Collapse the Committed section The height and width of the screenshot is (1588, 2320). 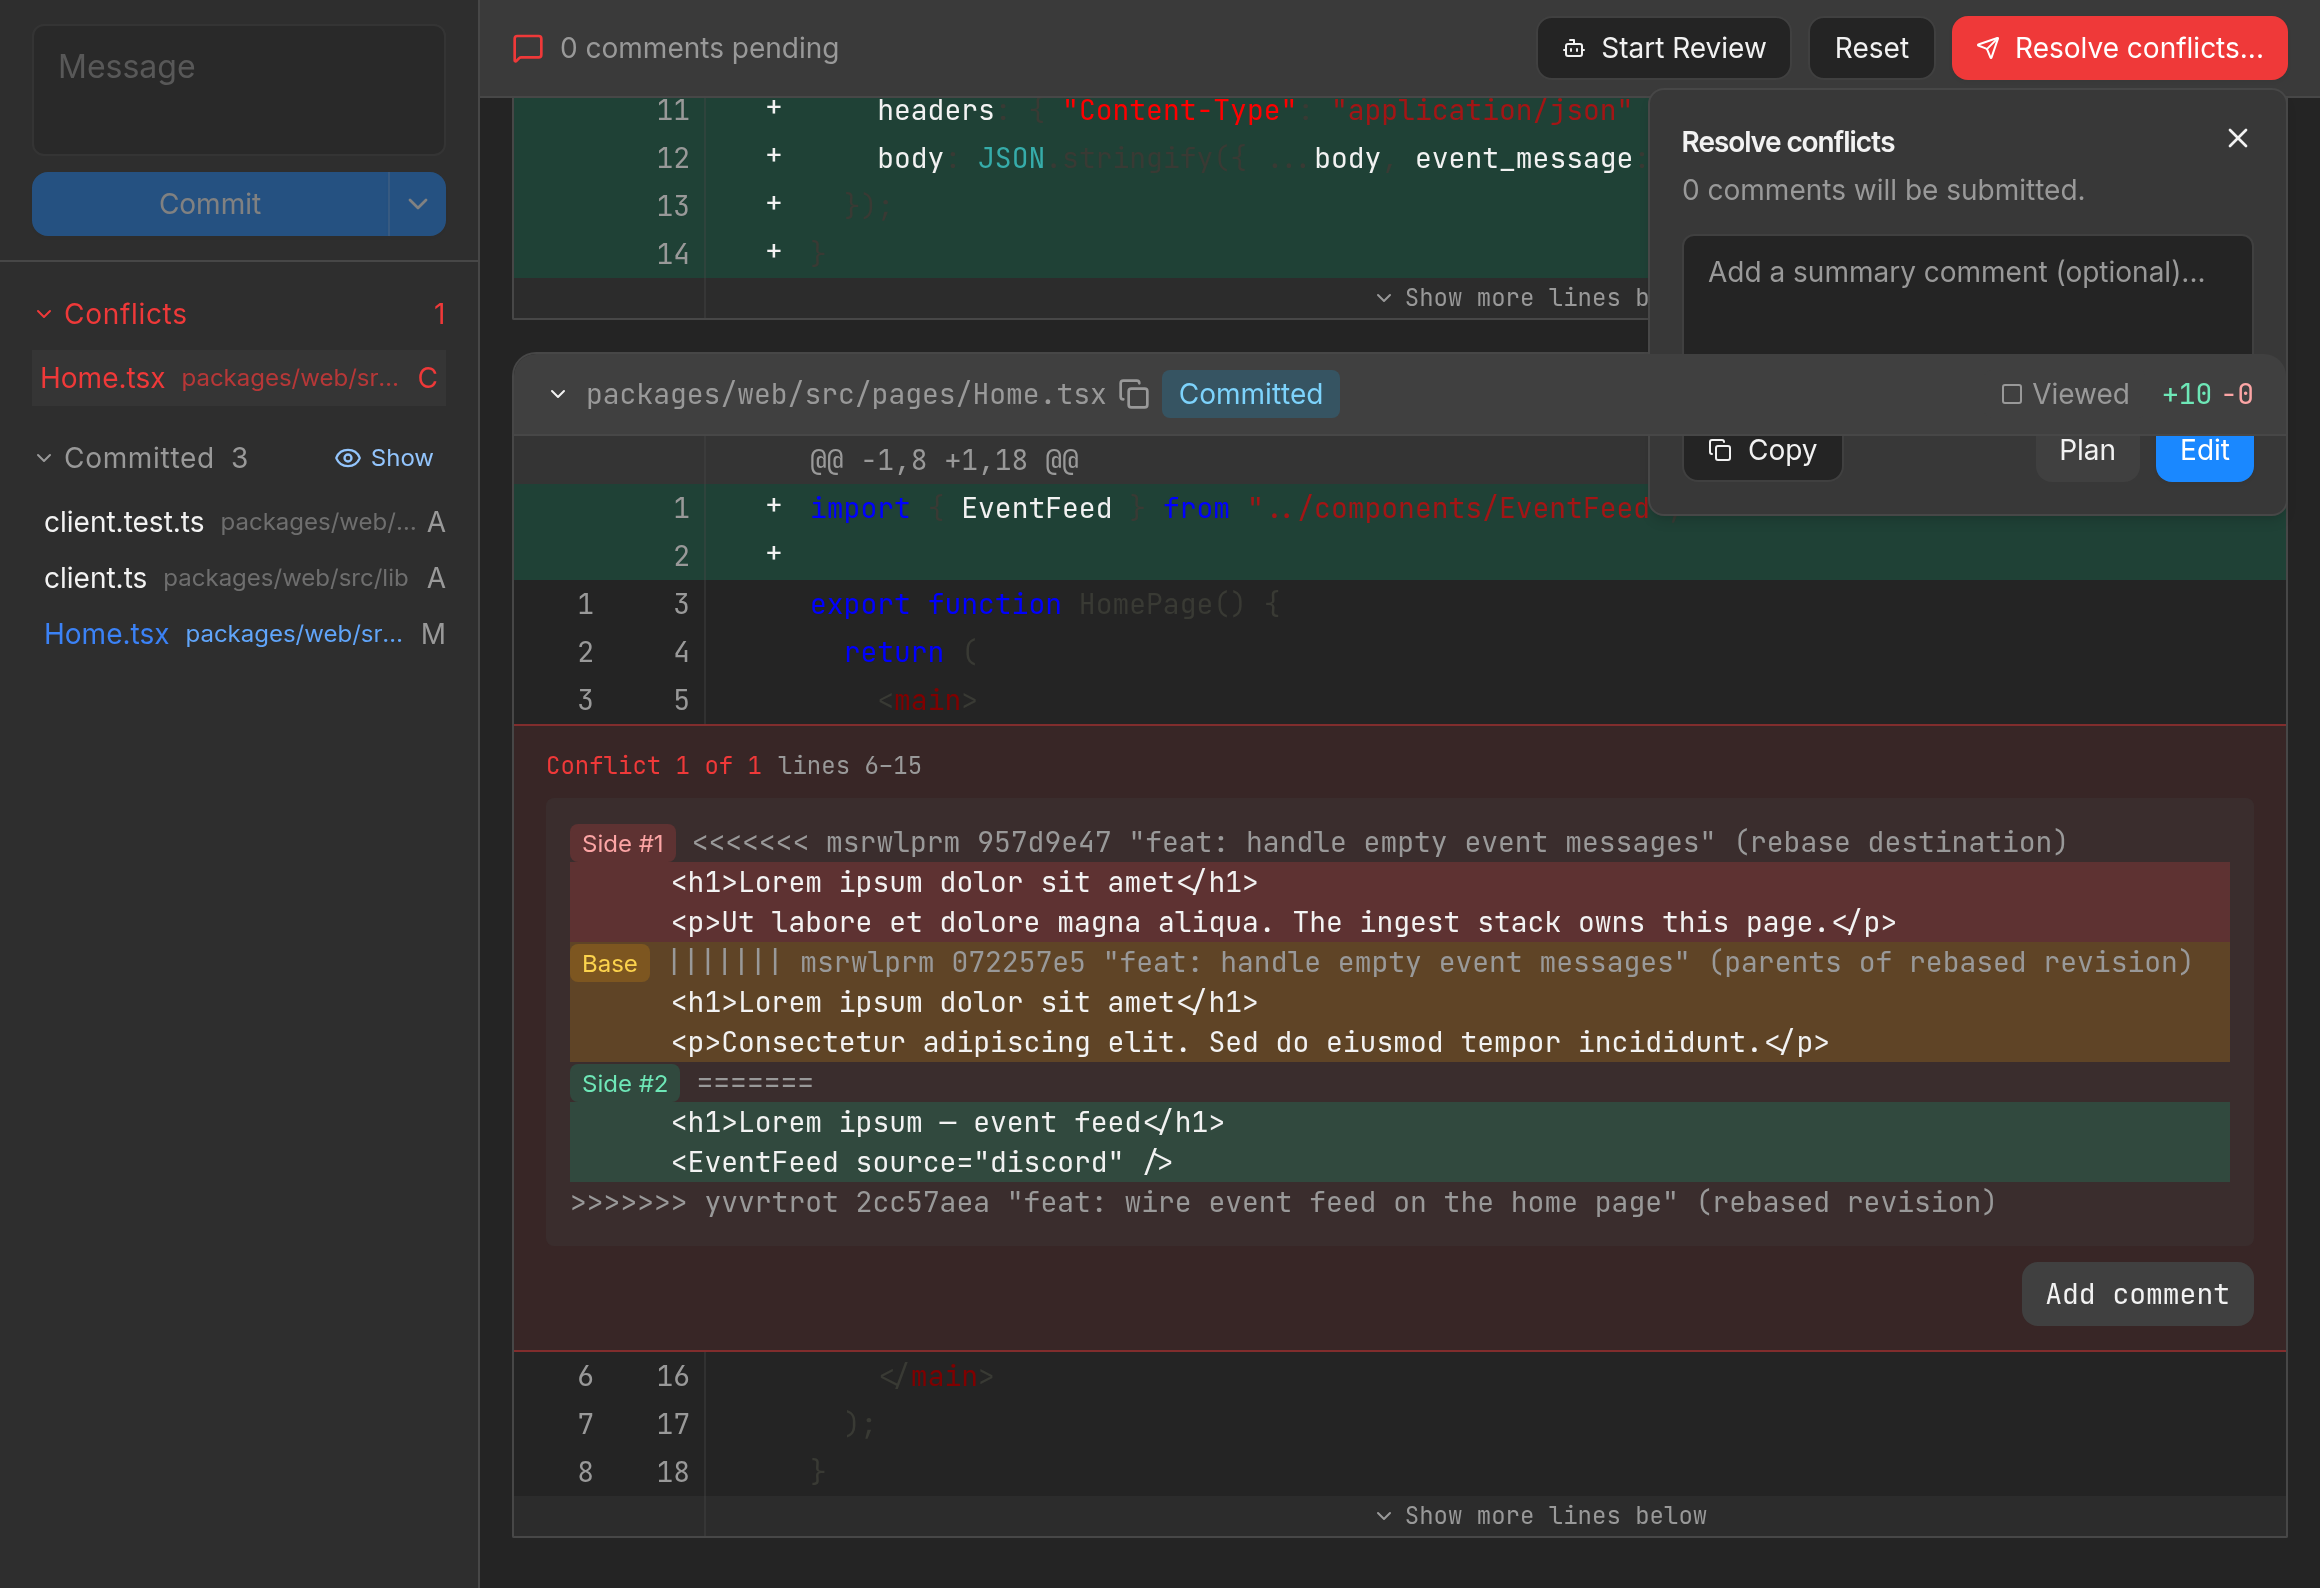tap(44, 458)
